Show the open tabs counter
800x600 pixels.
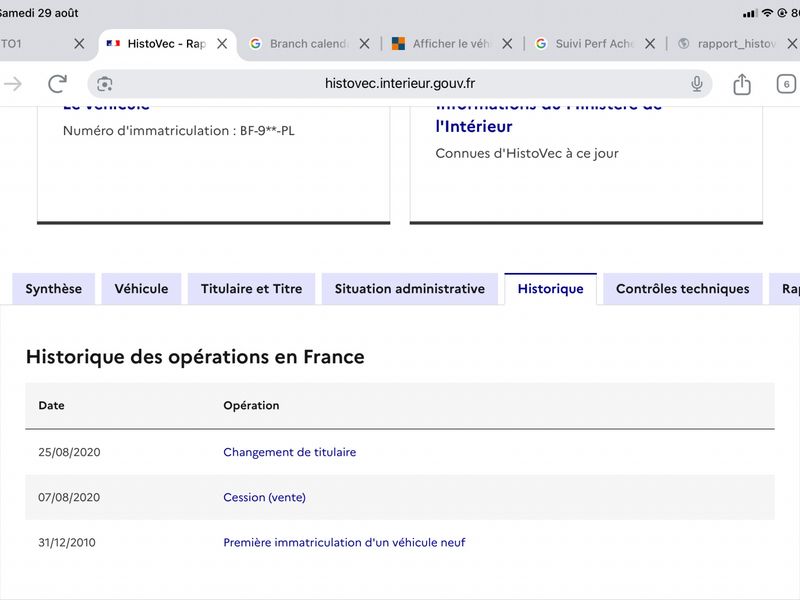click(x=786, y=84)
